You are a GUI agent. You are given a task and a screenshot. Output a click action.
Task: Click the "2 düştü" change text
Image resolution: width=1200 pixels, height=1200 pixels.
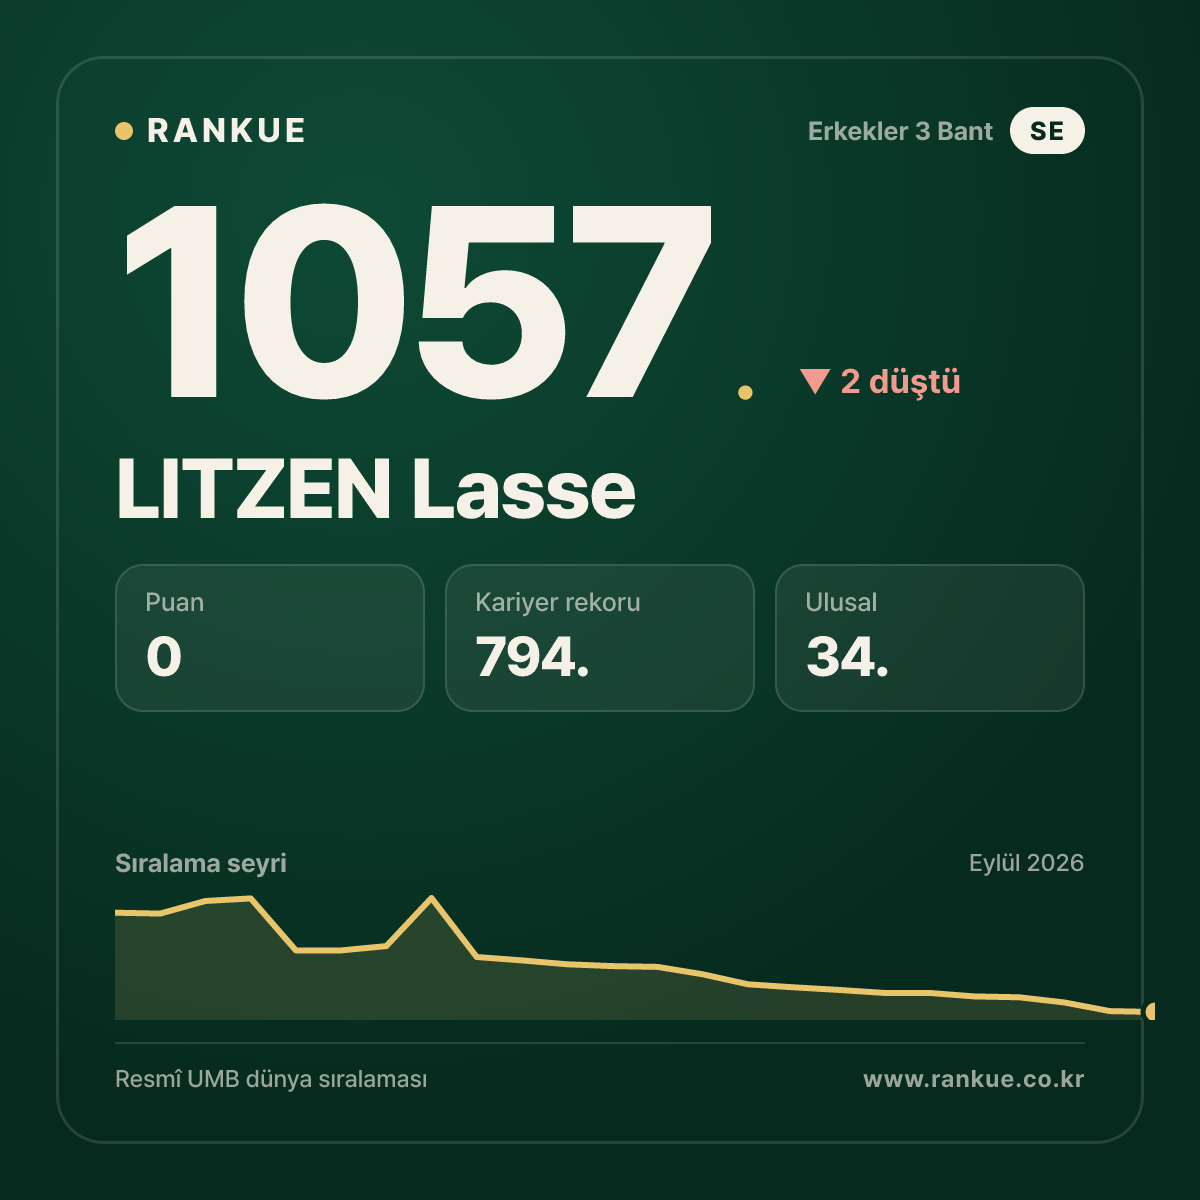pyautogui.click(x=900, y=381)
